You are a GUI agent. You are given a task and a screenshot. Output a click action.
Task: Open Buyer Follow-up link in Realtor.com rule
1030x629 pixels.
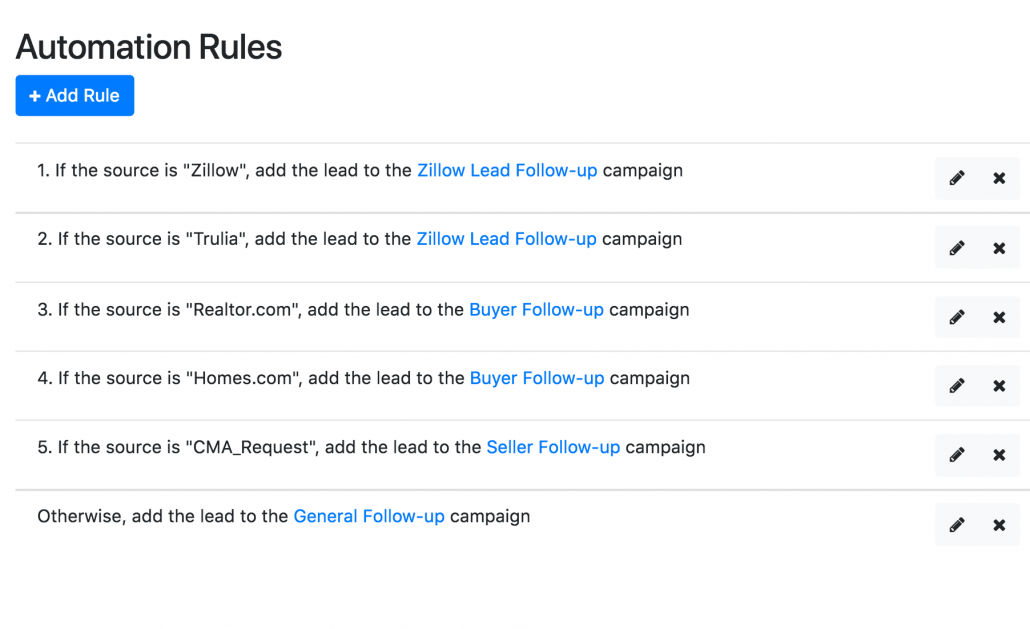point(536,310)
